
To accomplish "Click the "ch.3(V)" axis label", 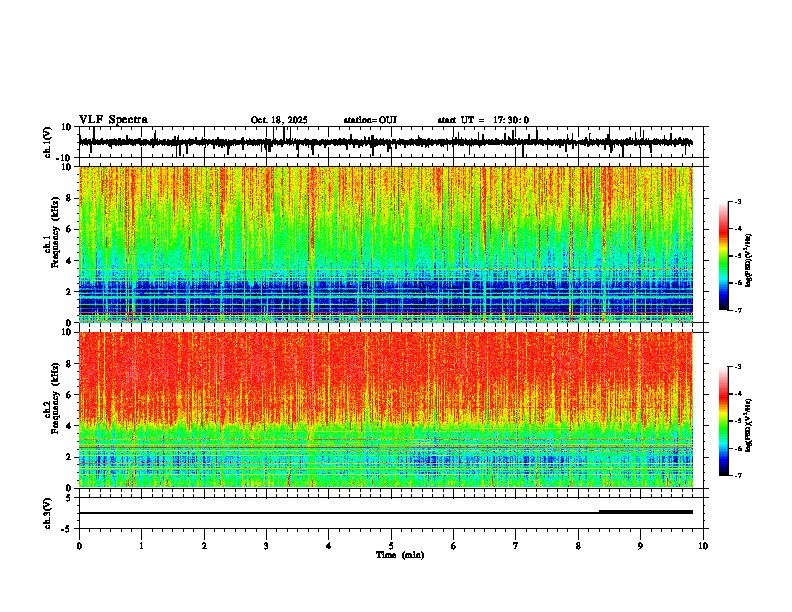I will coord(47,514).
